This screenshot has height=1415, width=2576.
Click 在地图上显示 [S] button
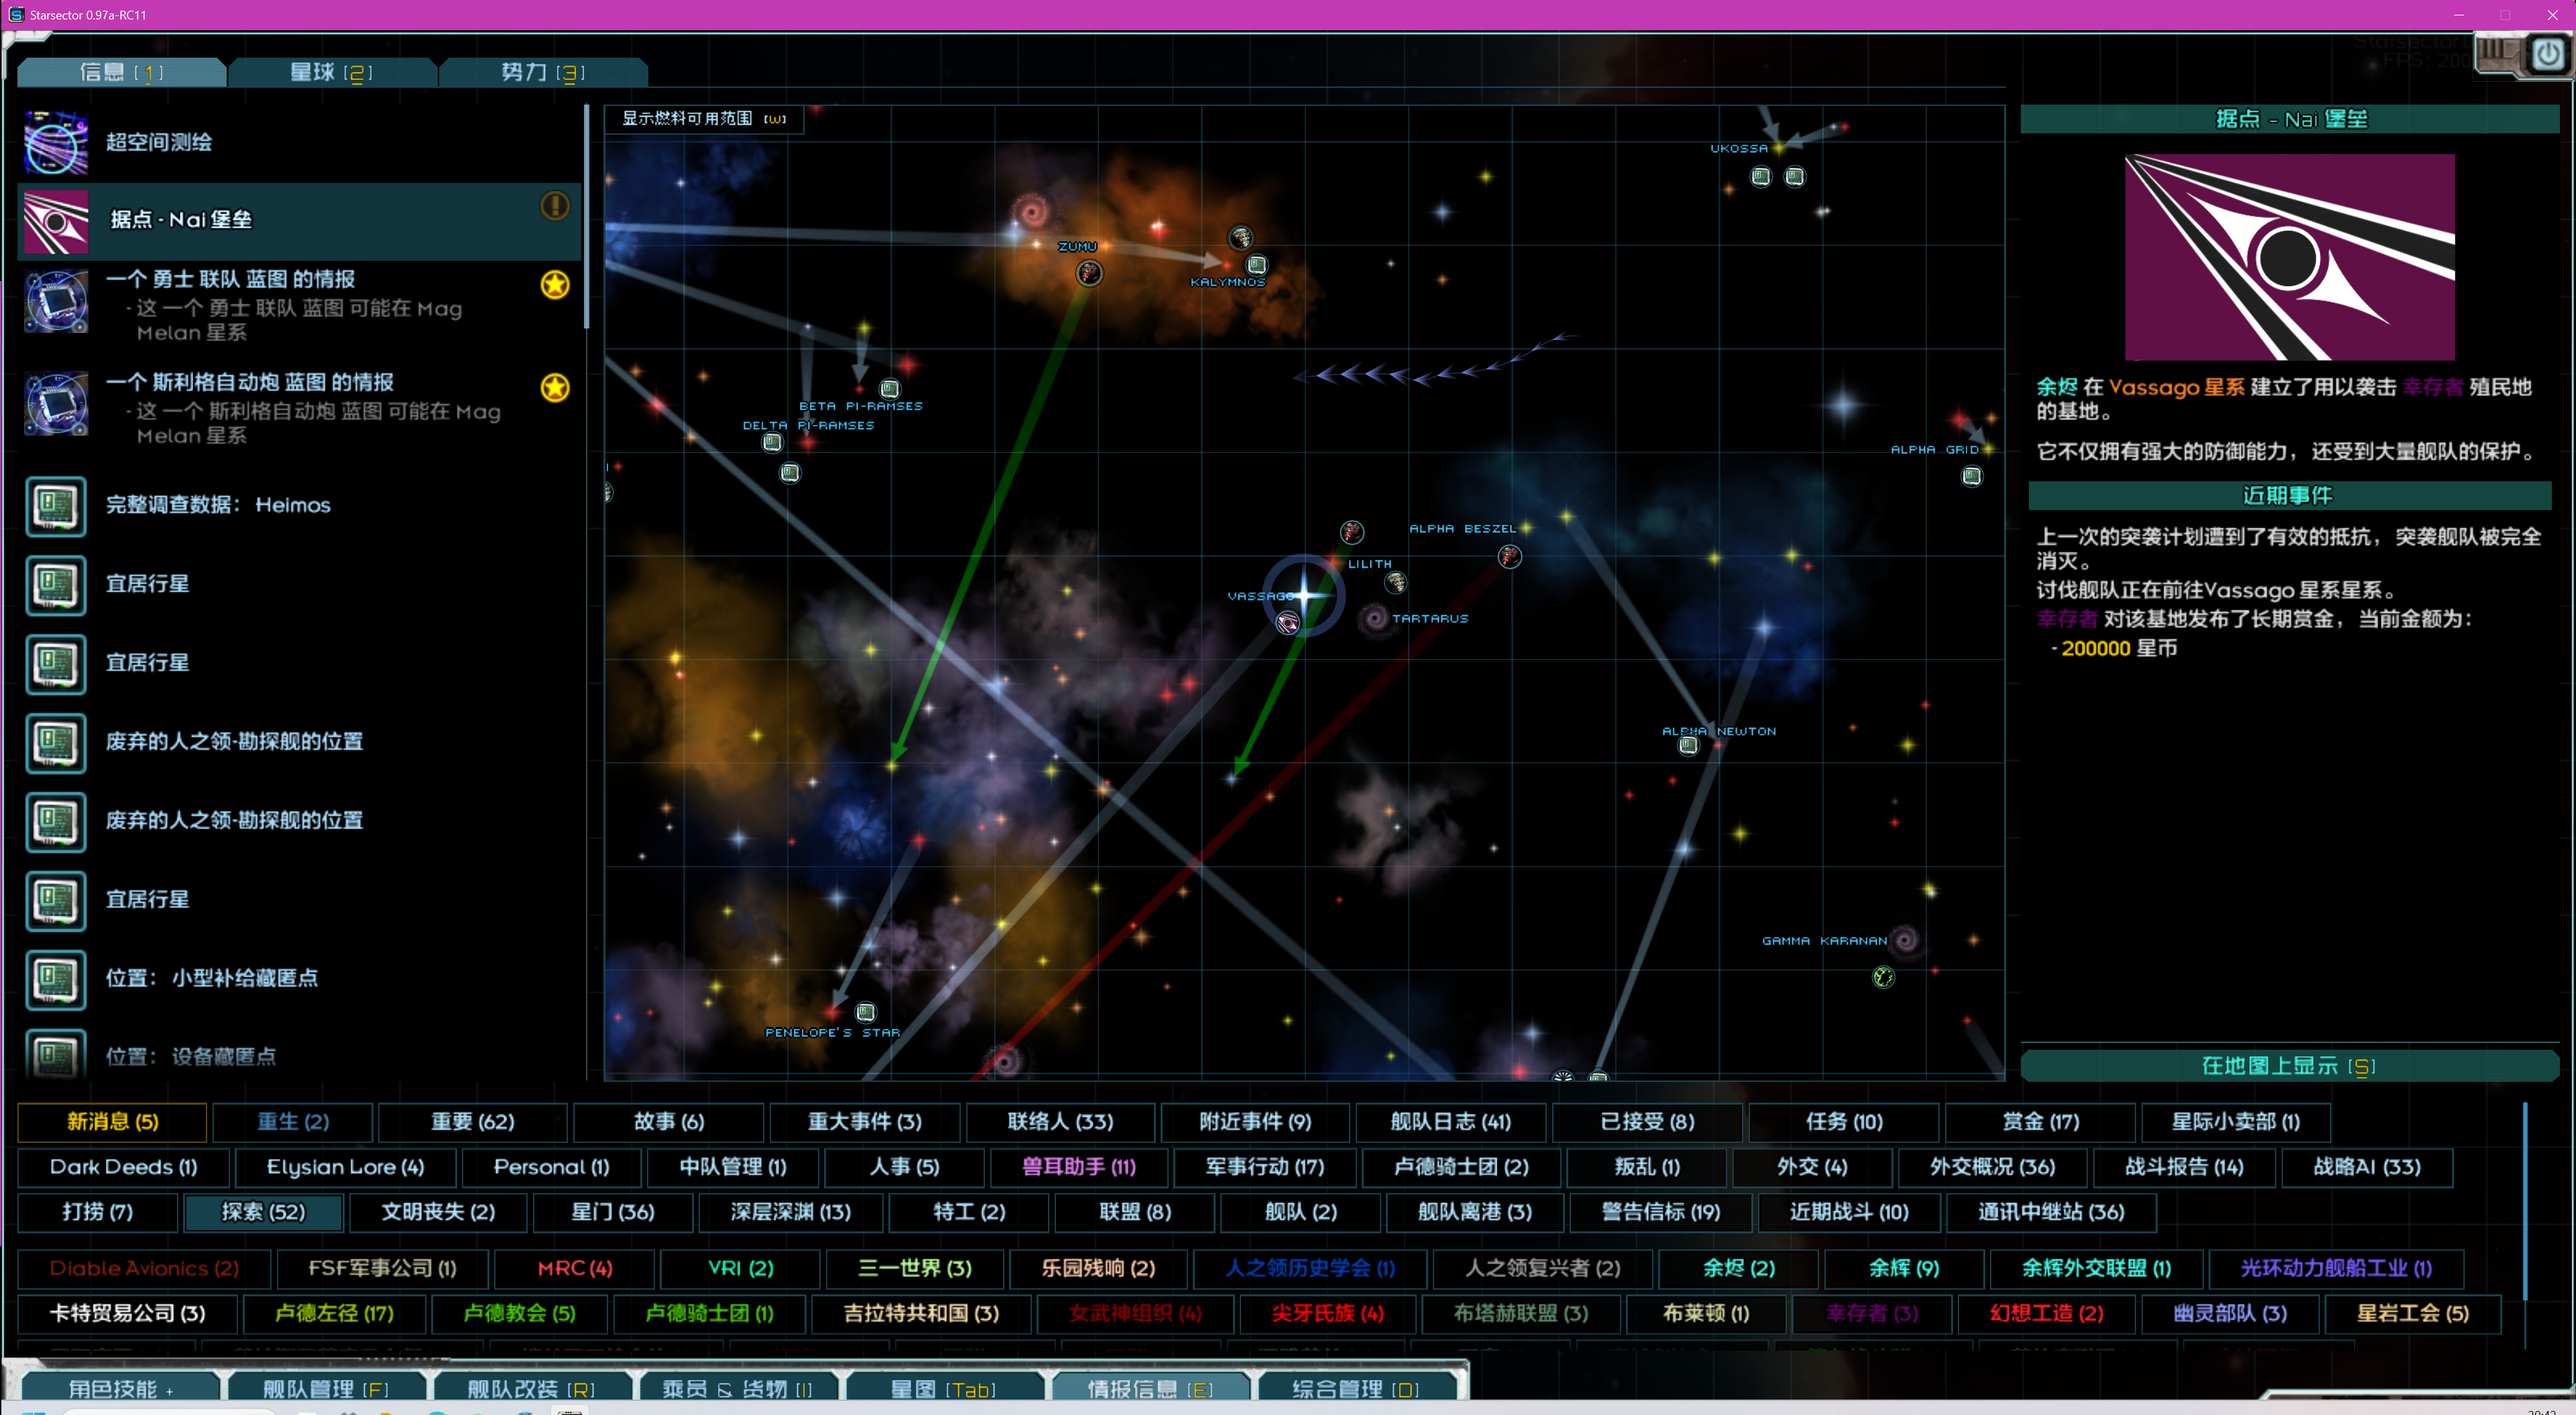2288,1066
